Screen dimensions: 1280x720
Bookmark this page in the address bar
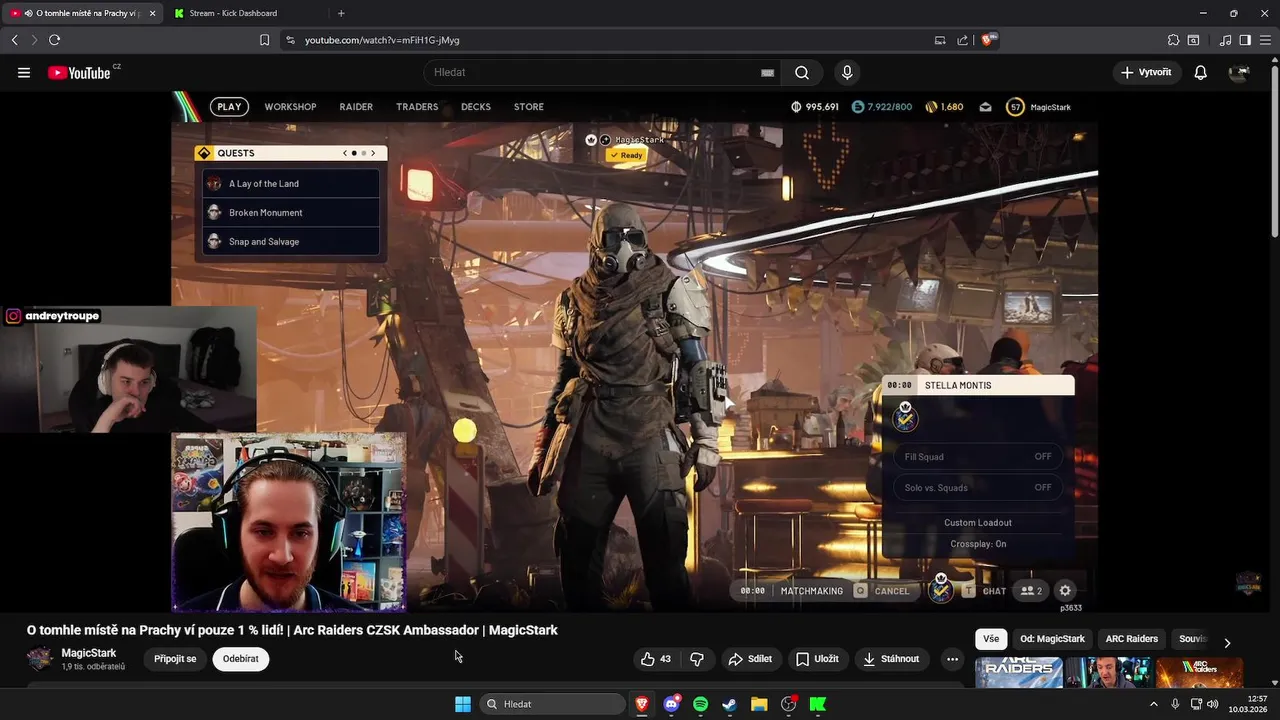[264, 40]
